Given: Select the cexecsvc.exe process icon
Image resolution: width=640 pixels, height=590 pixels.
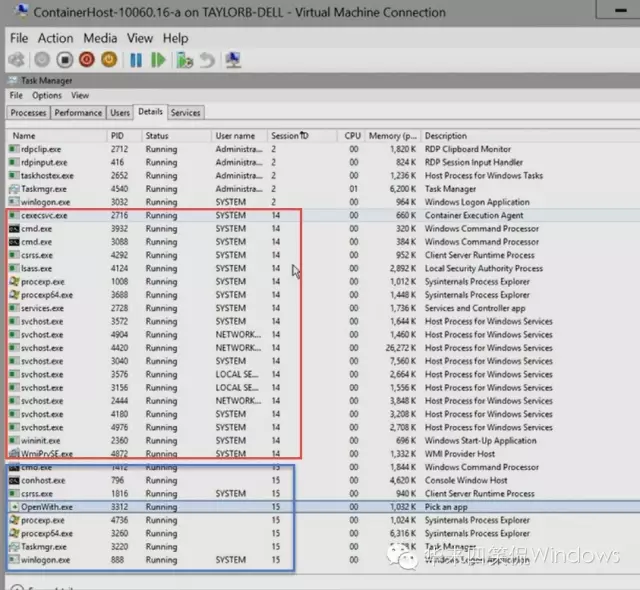Looking at the screenshot, I should click(x=14, y=215).
